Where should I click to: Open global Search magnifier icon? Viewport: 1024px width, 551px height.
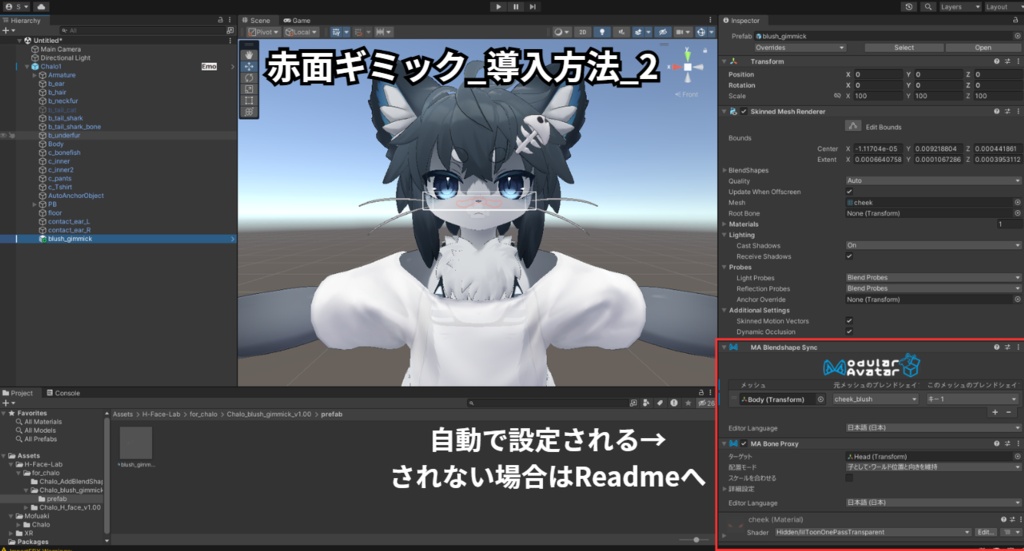pyautogui.click(x=927, y=7)
